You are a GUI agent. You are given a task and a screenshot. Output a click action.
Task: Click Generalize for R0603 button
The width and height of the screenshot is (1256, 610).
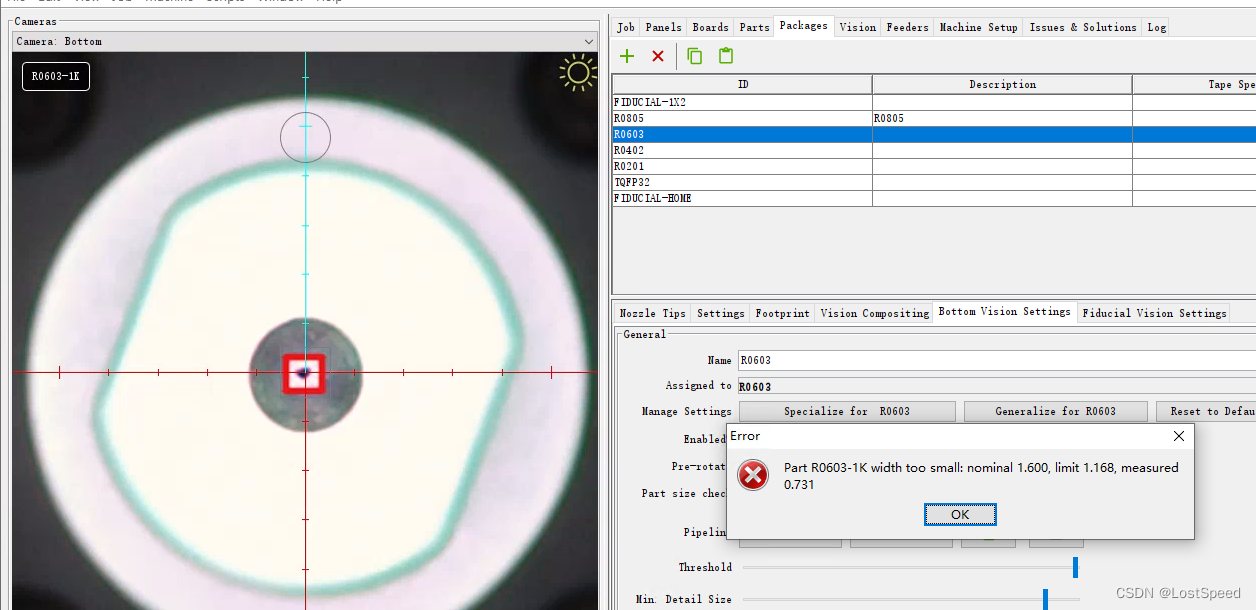coord(1055,411)
